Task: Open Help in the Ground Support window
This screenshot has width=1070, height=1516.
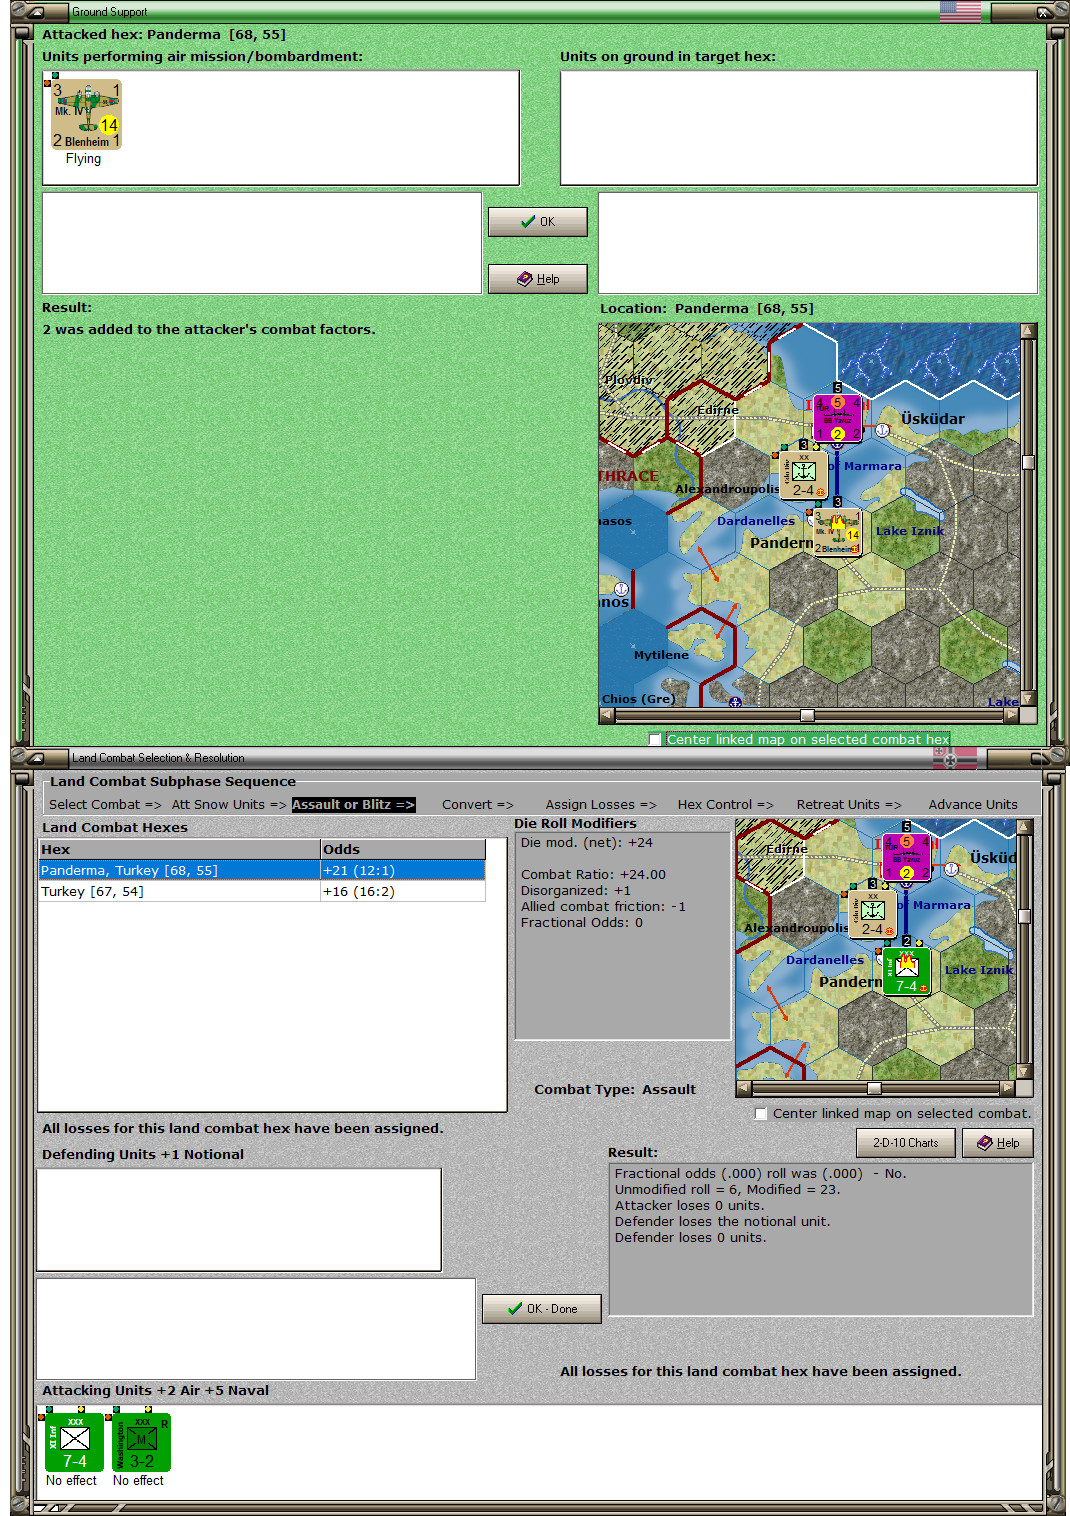Action: [x=538, y=279]
